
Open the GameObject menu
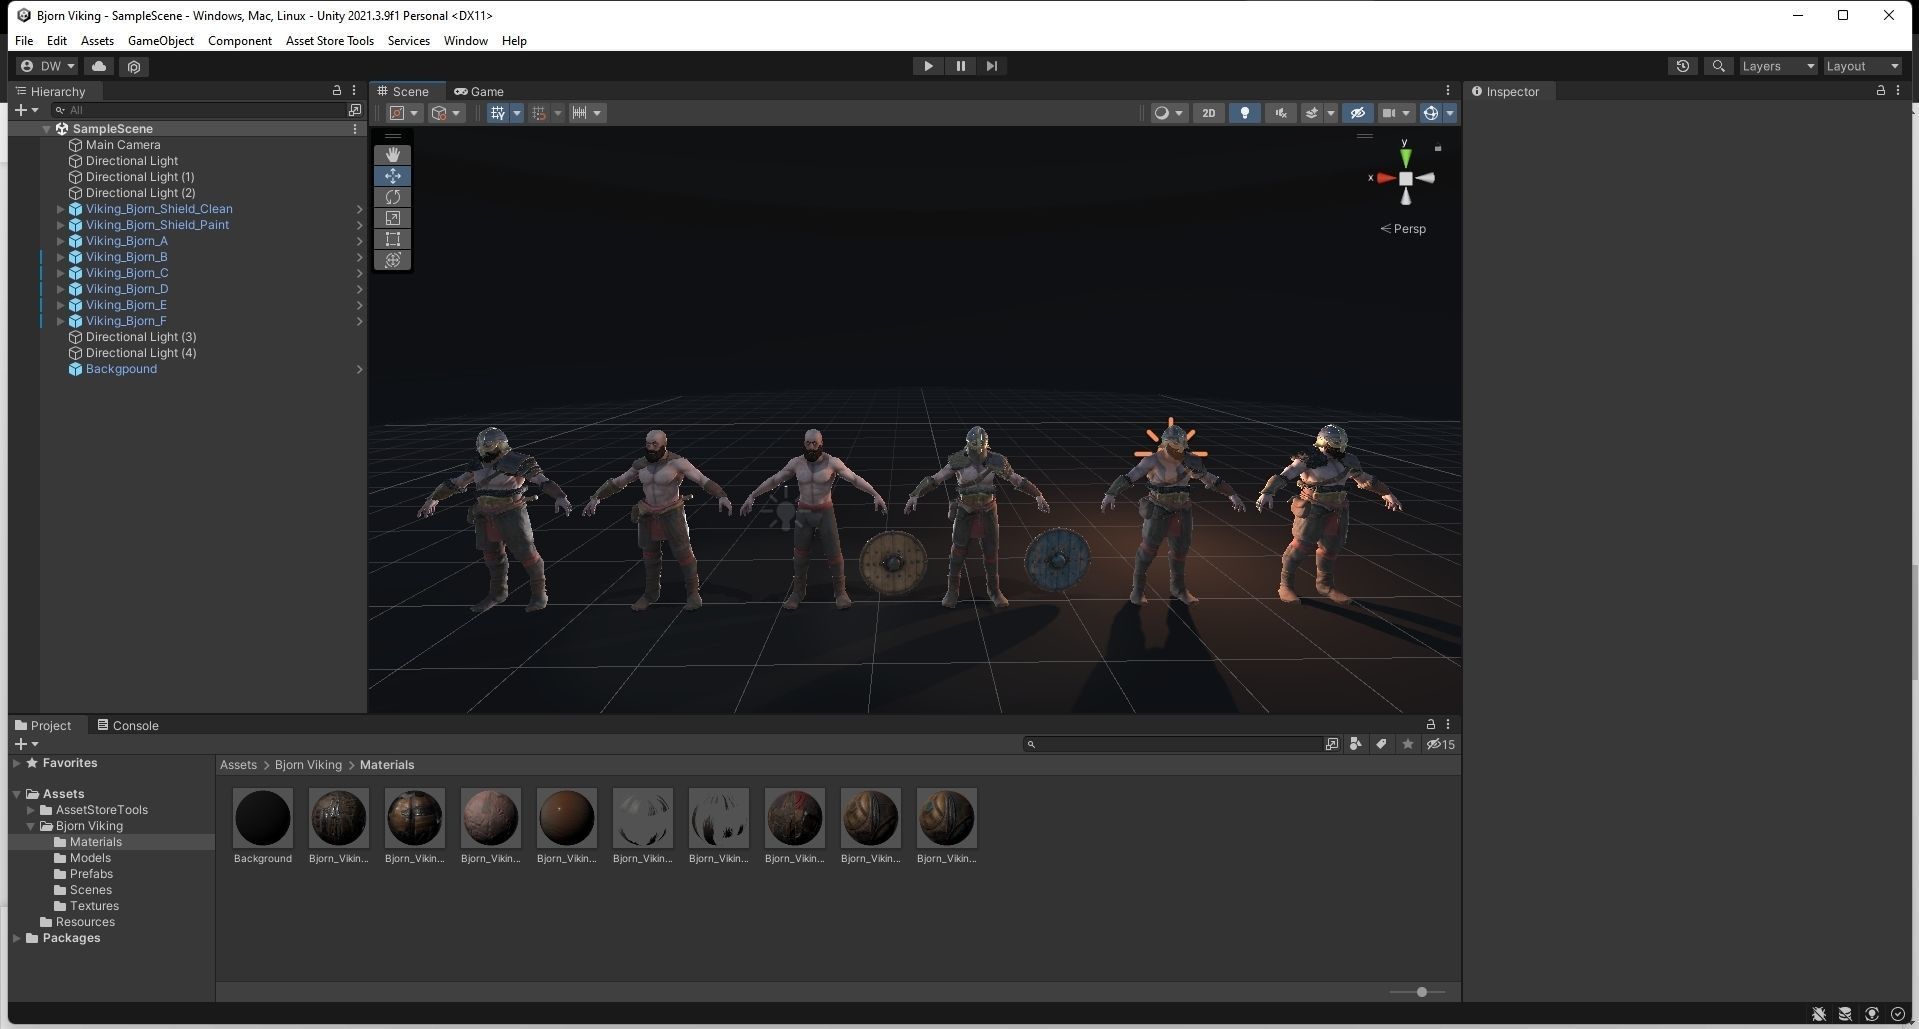click(161, 41)
